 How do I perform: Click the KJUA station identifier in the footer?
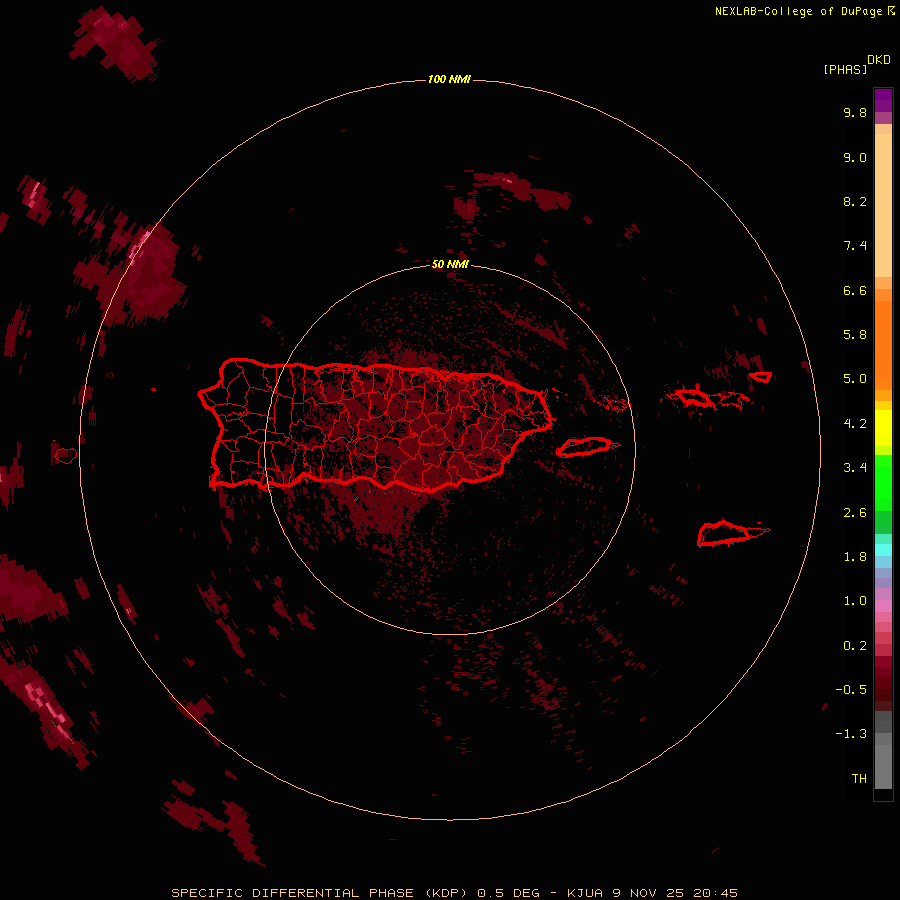[584, 893]
